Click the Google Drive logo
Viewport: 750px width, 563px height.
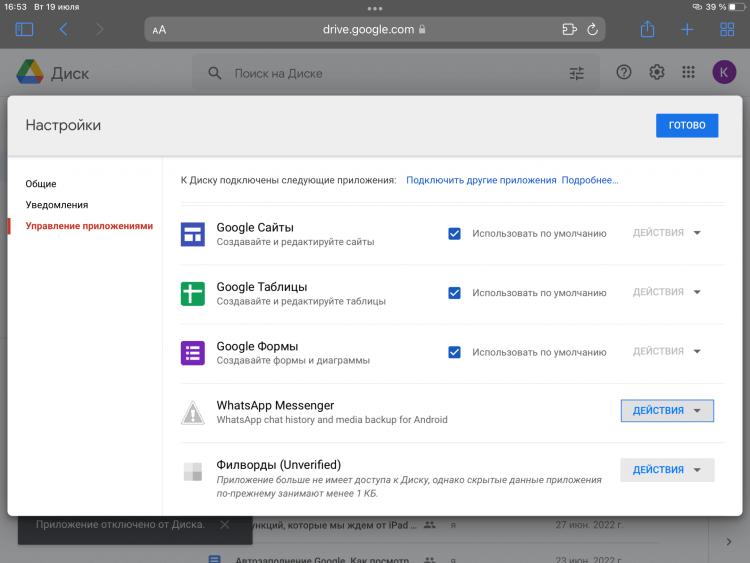pyautogui.click(x=30, y=72)
